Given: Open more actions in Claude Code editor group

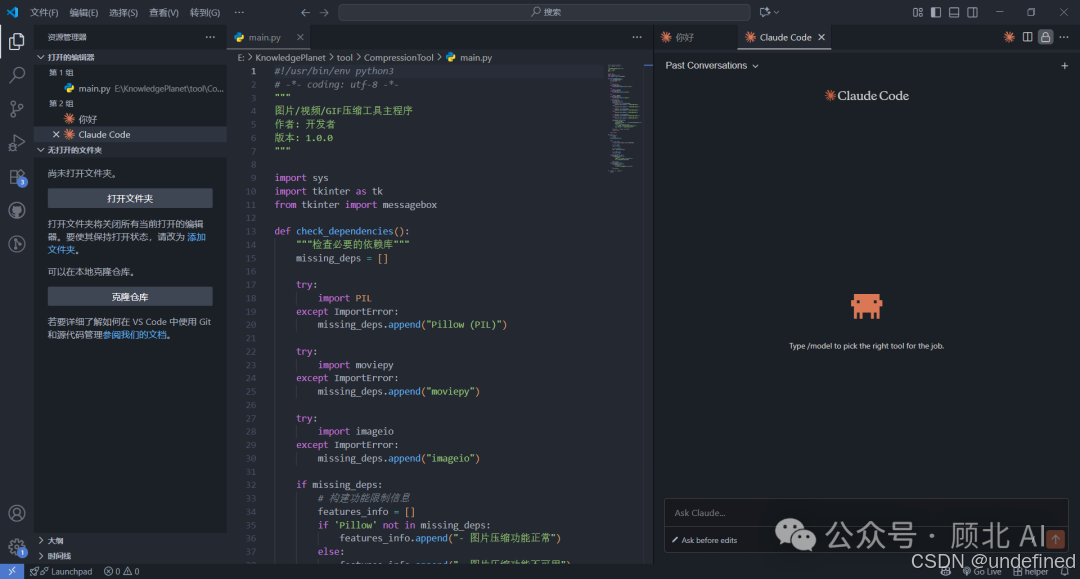Looking at the screenshot, I should tap(1064, 37).
